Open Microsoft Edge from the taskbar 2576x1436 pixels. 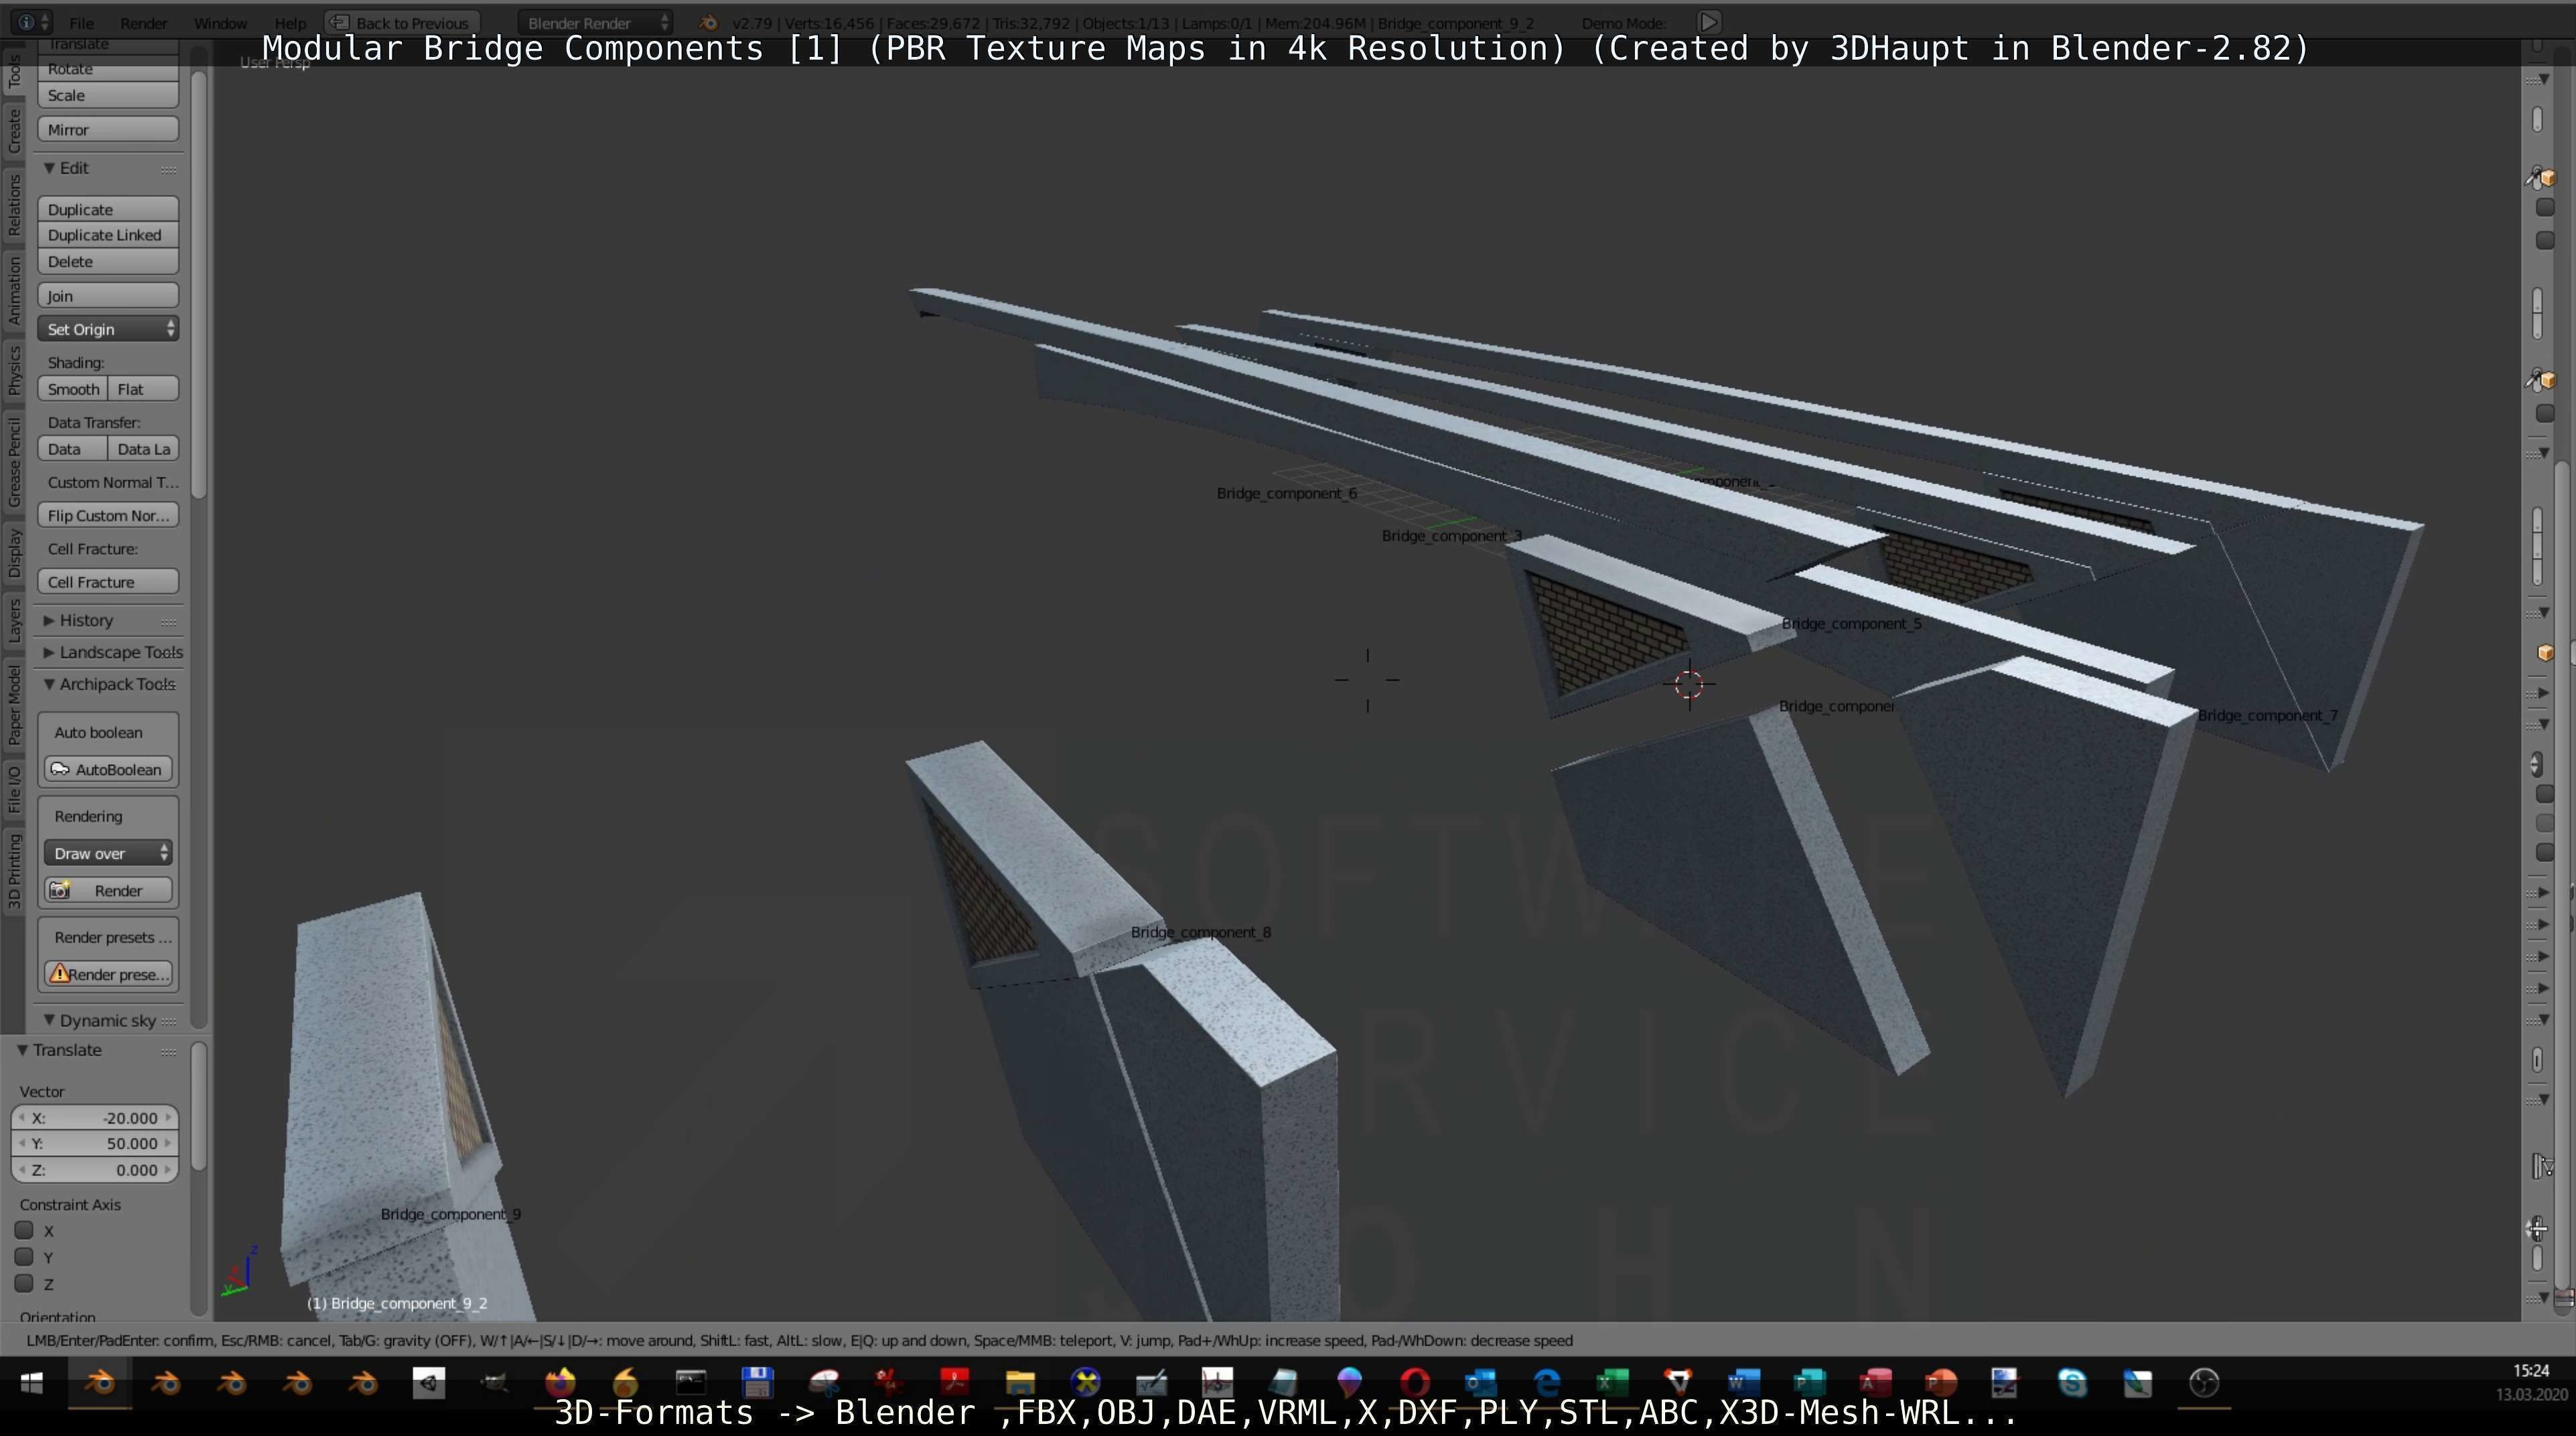click(x=1546, y=1383)
